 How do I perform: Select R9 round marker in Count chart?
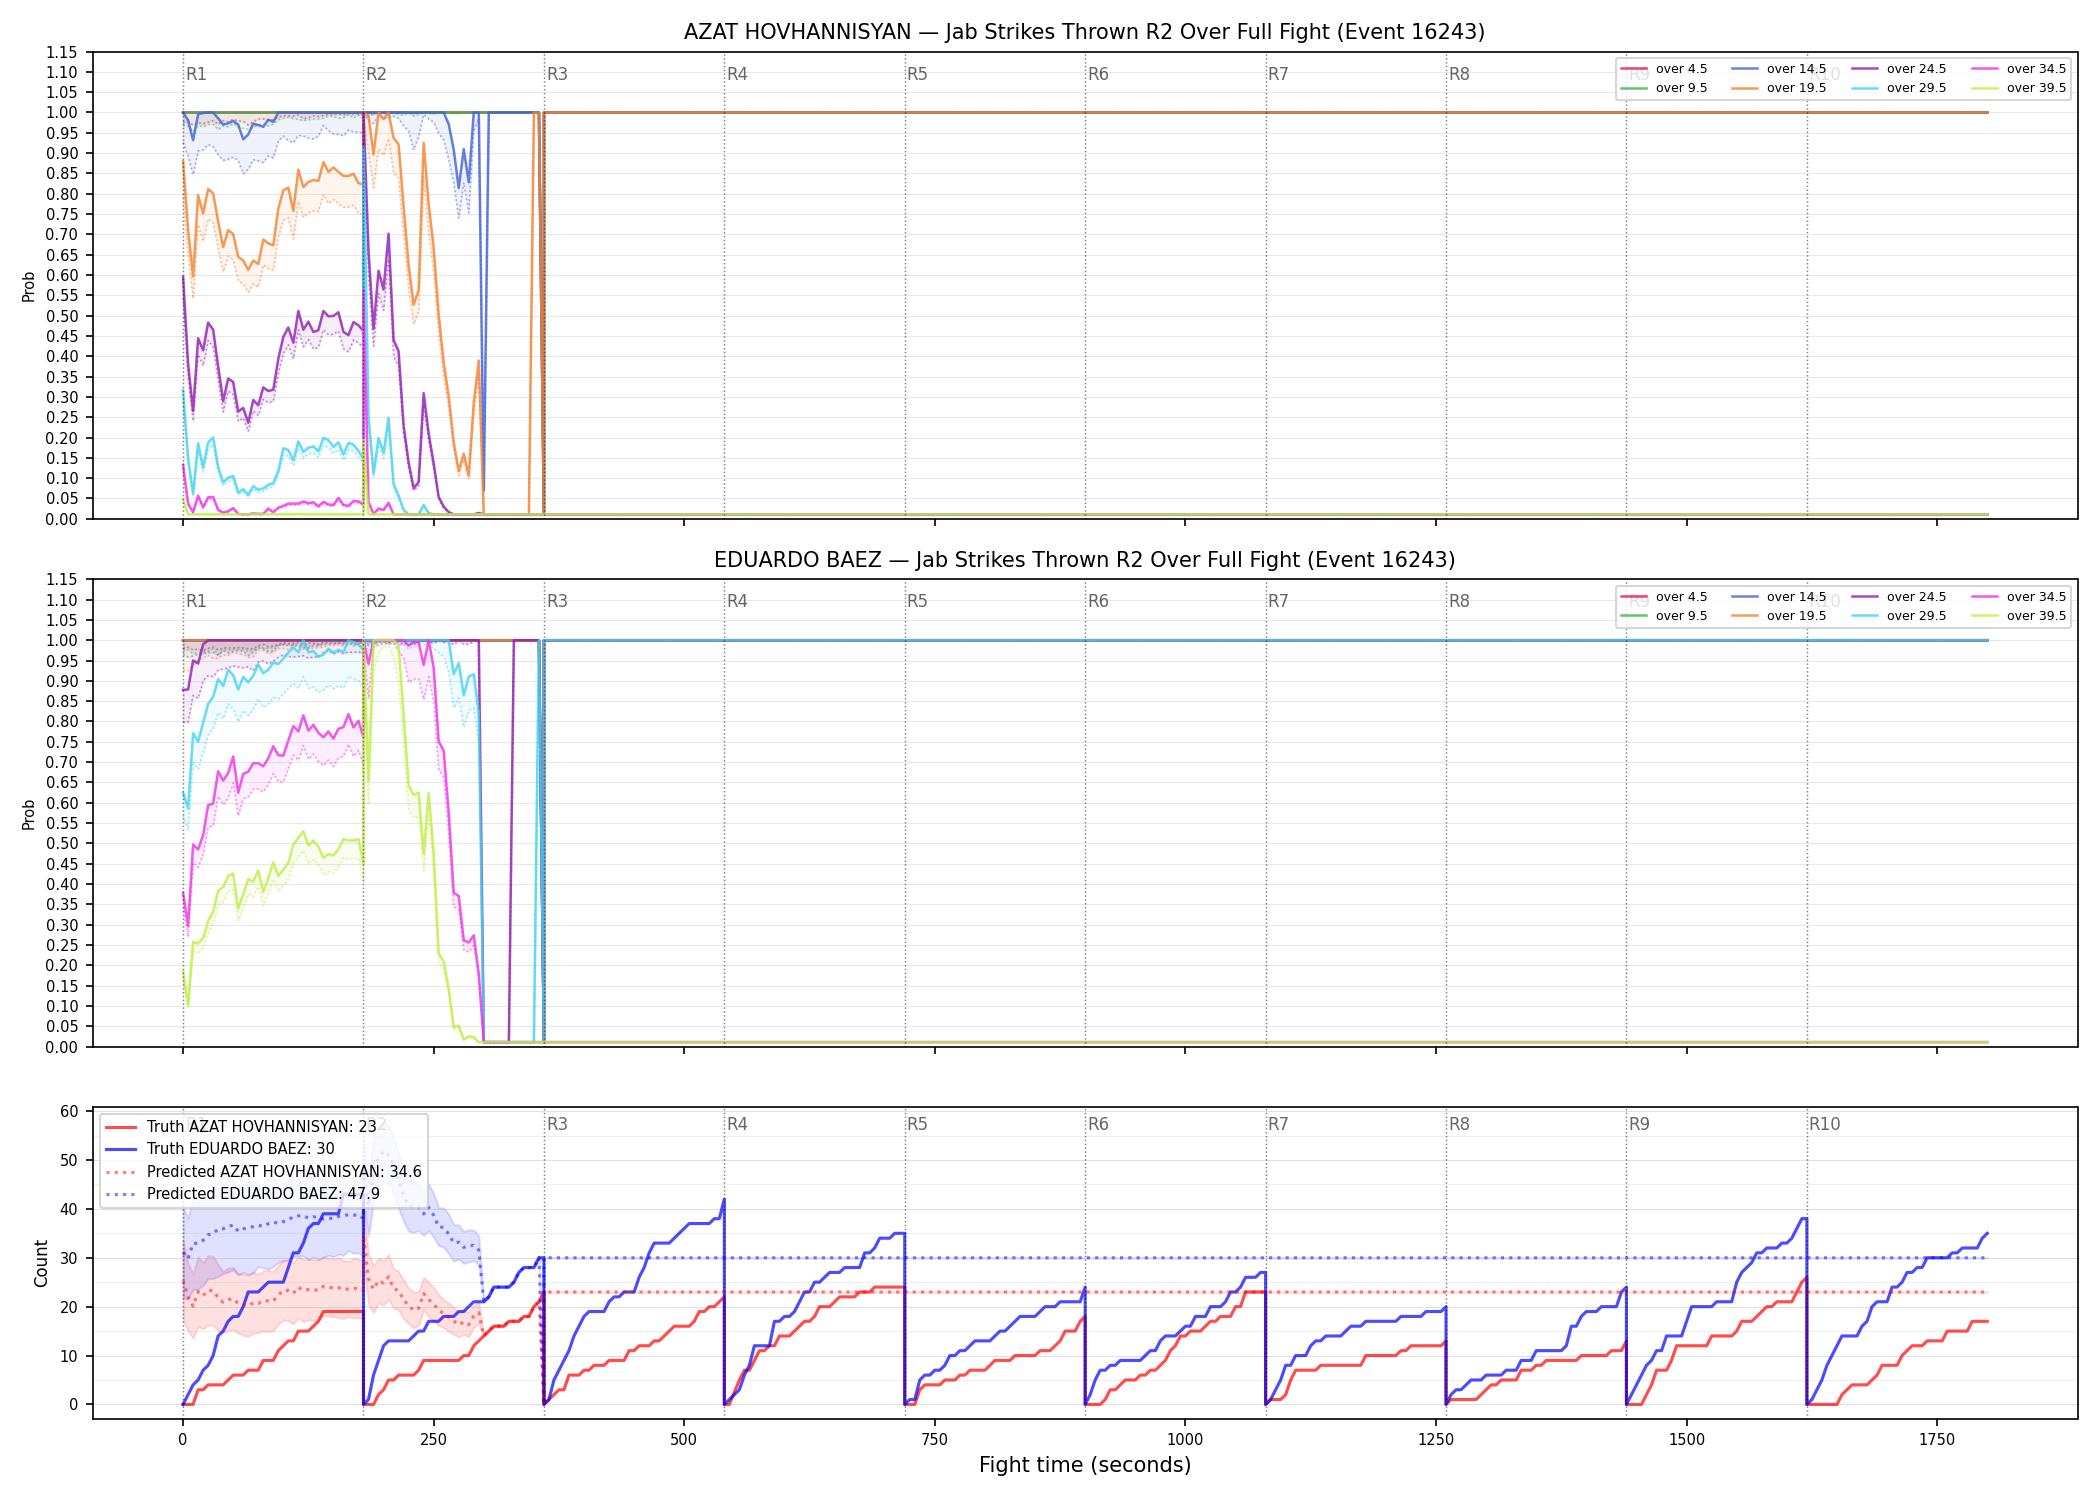click(x=1639, y=1124)
